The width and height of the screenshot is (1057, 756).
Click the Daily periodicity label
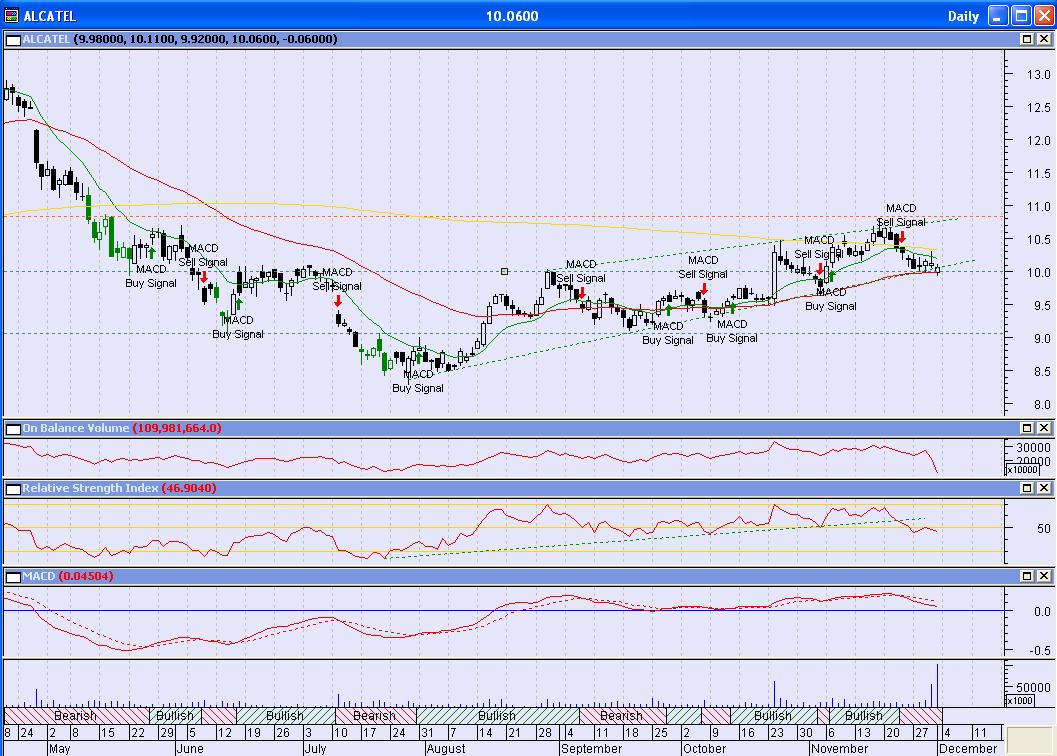(963, 16)
